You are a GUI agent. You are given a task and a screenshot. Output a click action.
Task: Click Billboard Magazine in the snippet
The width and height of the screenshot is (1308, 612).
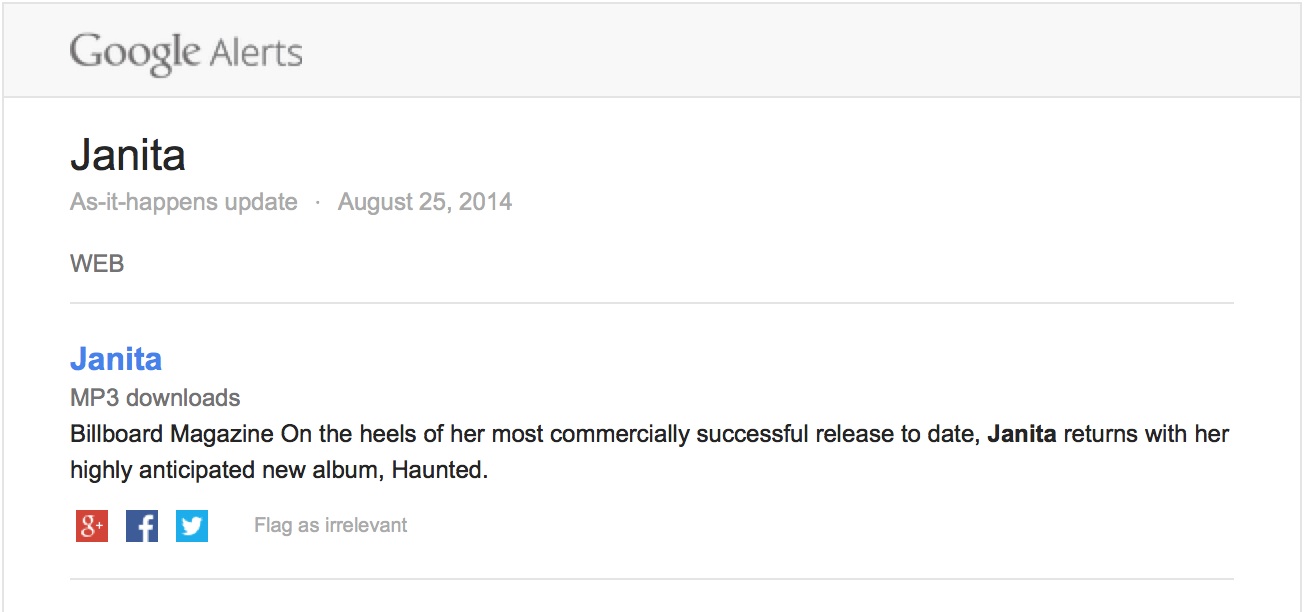172,435
